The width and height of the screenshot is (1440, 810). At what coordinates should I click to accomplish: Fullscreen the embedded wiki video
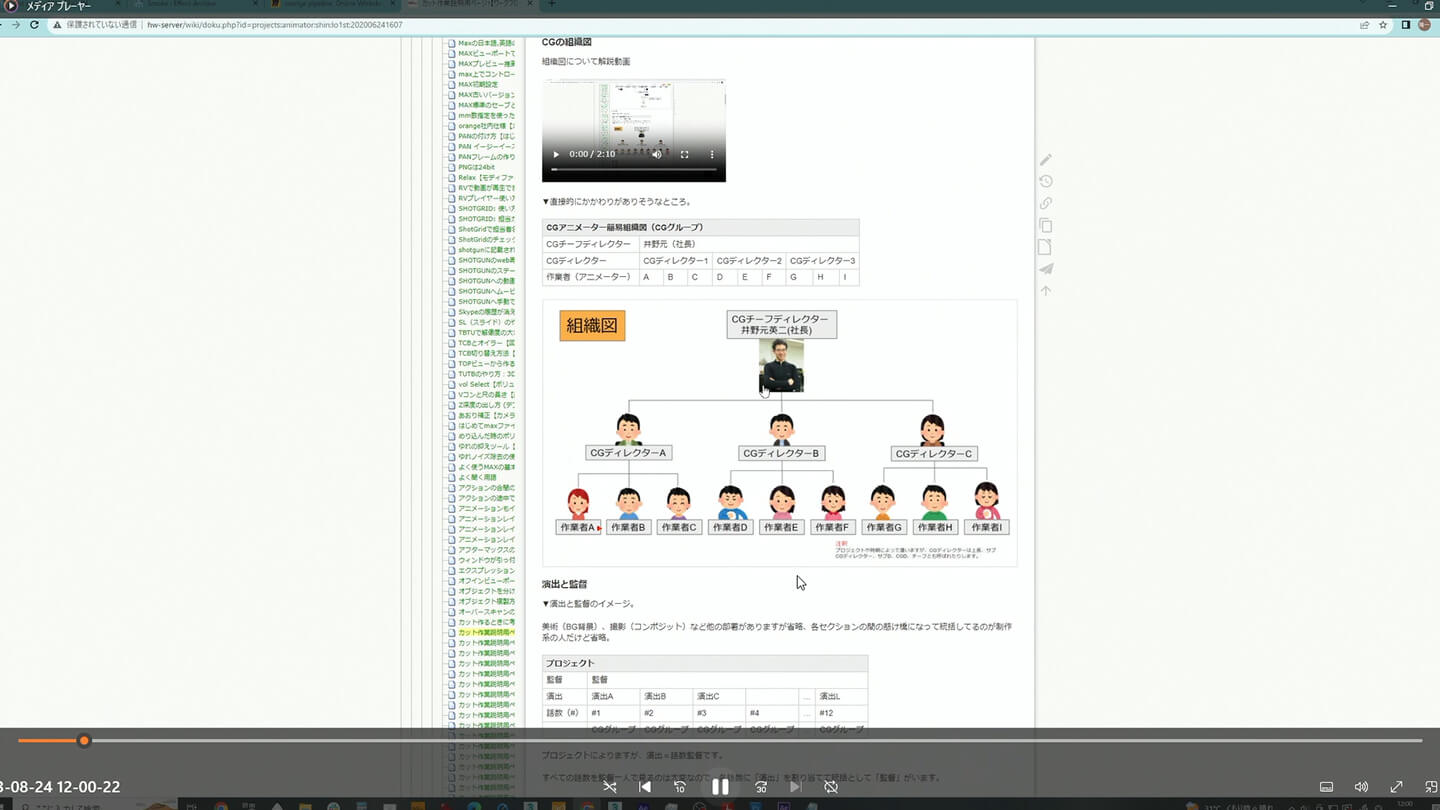[685, 154]
